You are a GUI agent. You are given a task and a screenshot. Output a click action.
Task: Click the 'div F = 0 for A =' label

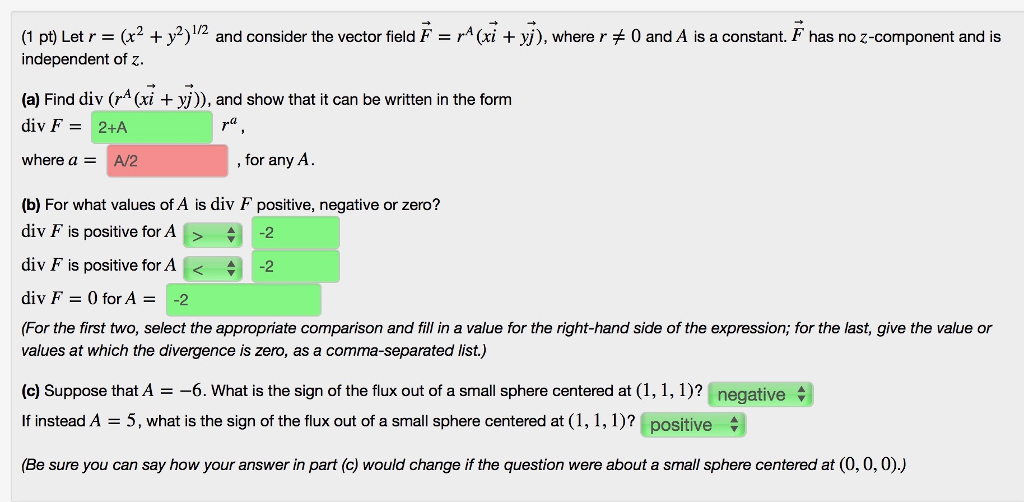click(x=89, y=299)
